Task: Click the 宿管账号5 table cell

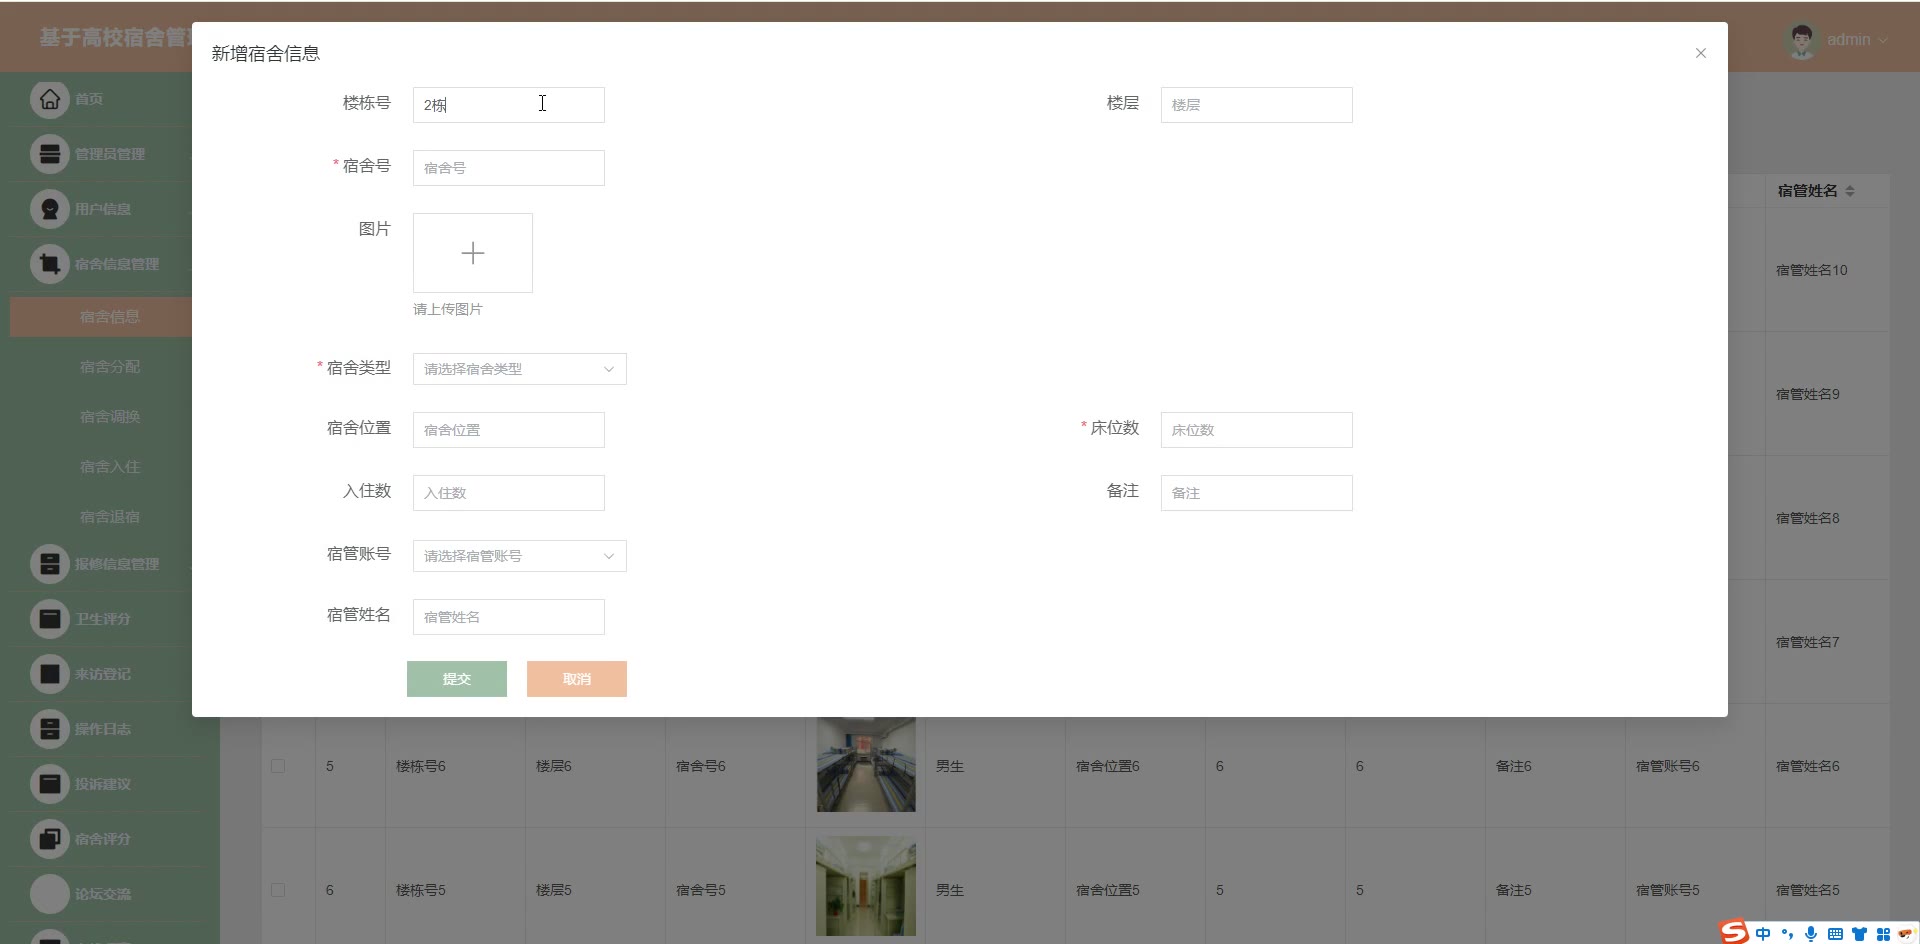Action: (x=1668, y=890)
